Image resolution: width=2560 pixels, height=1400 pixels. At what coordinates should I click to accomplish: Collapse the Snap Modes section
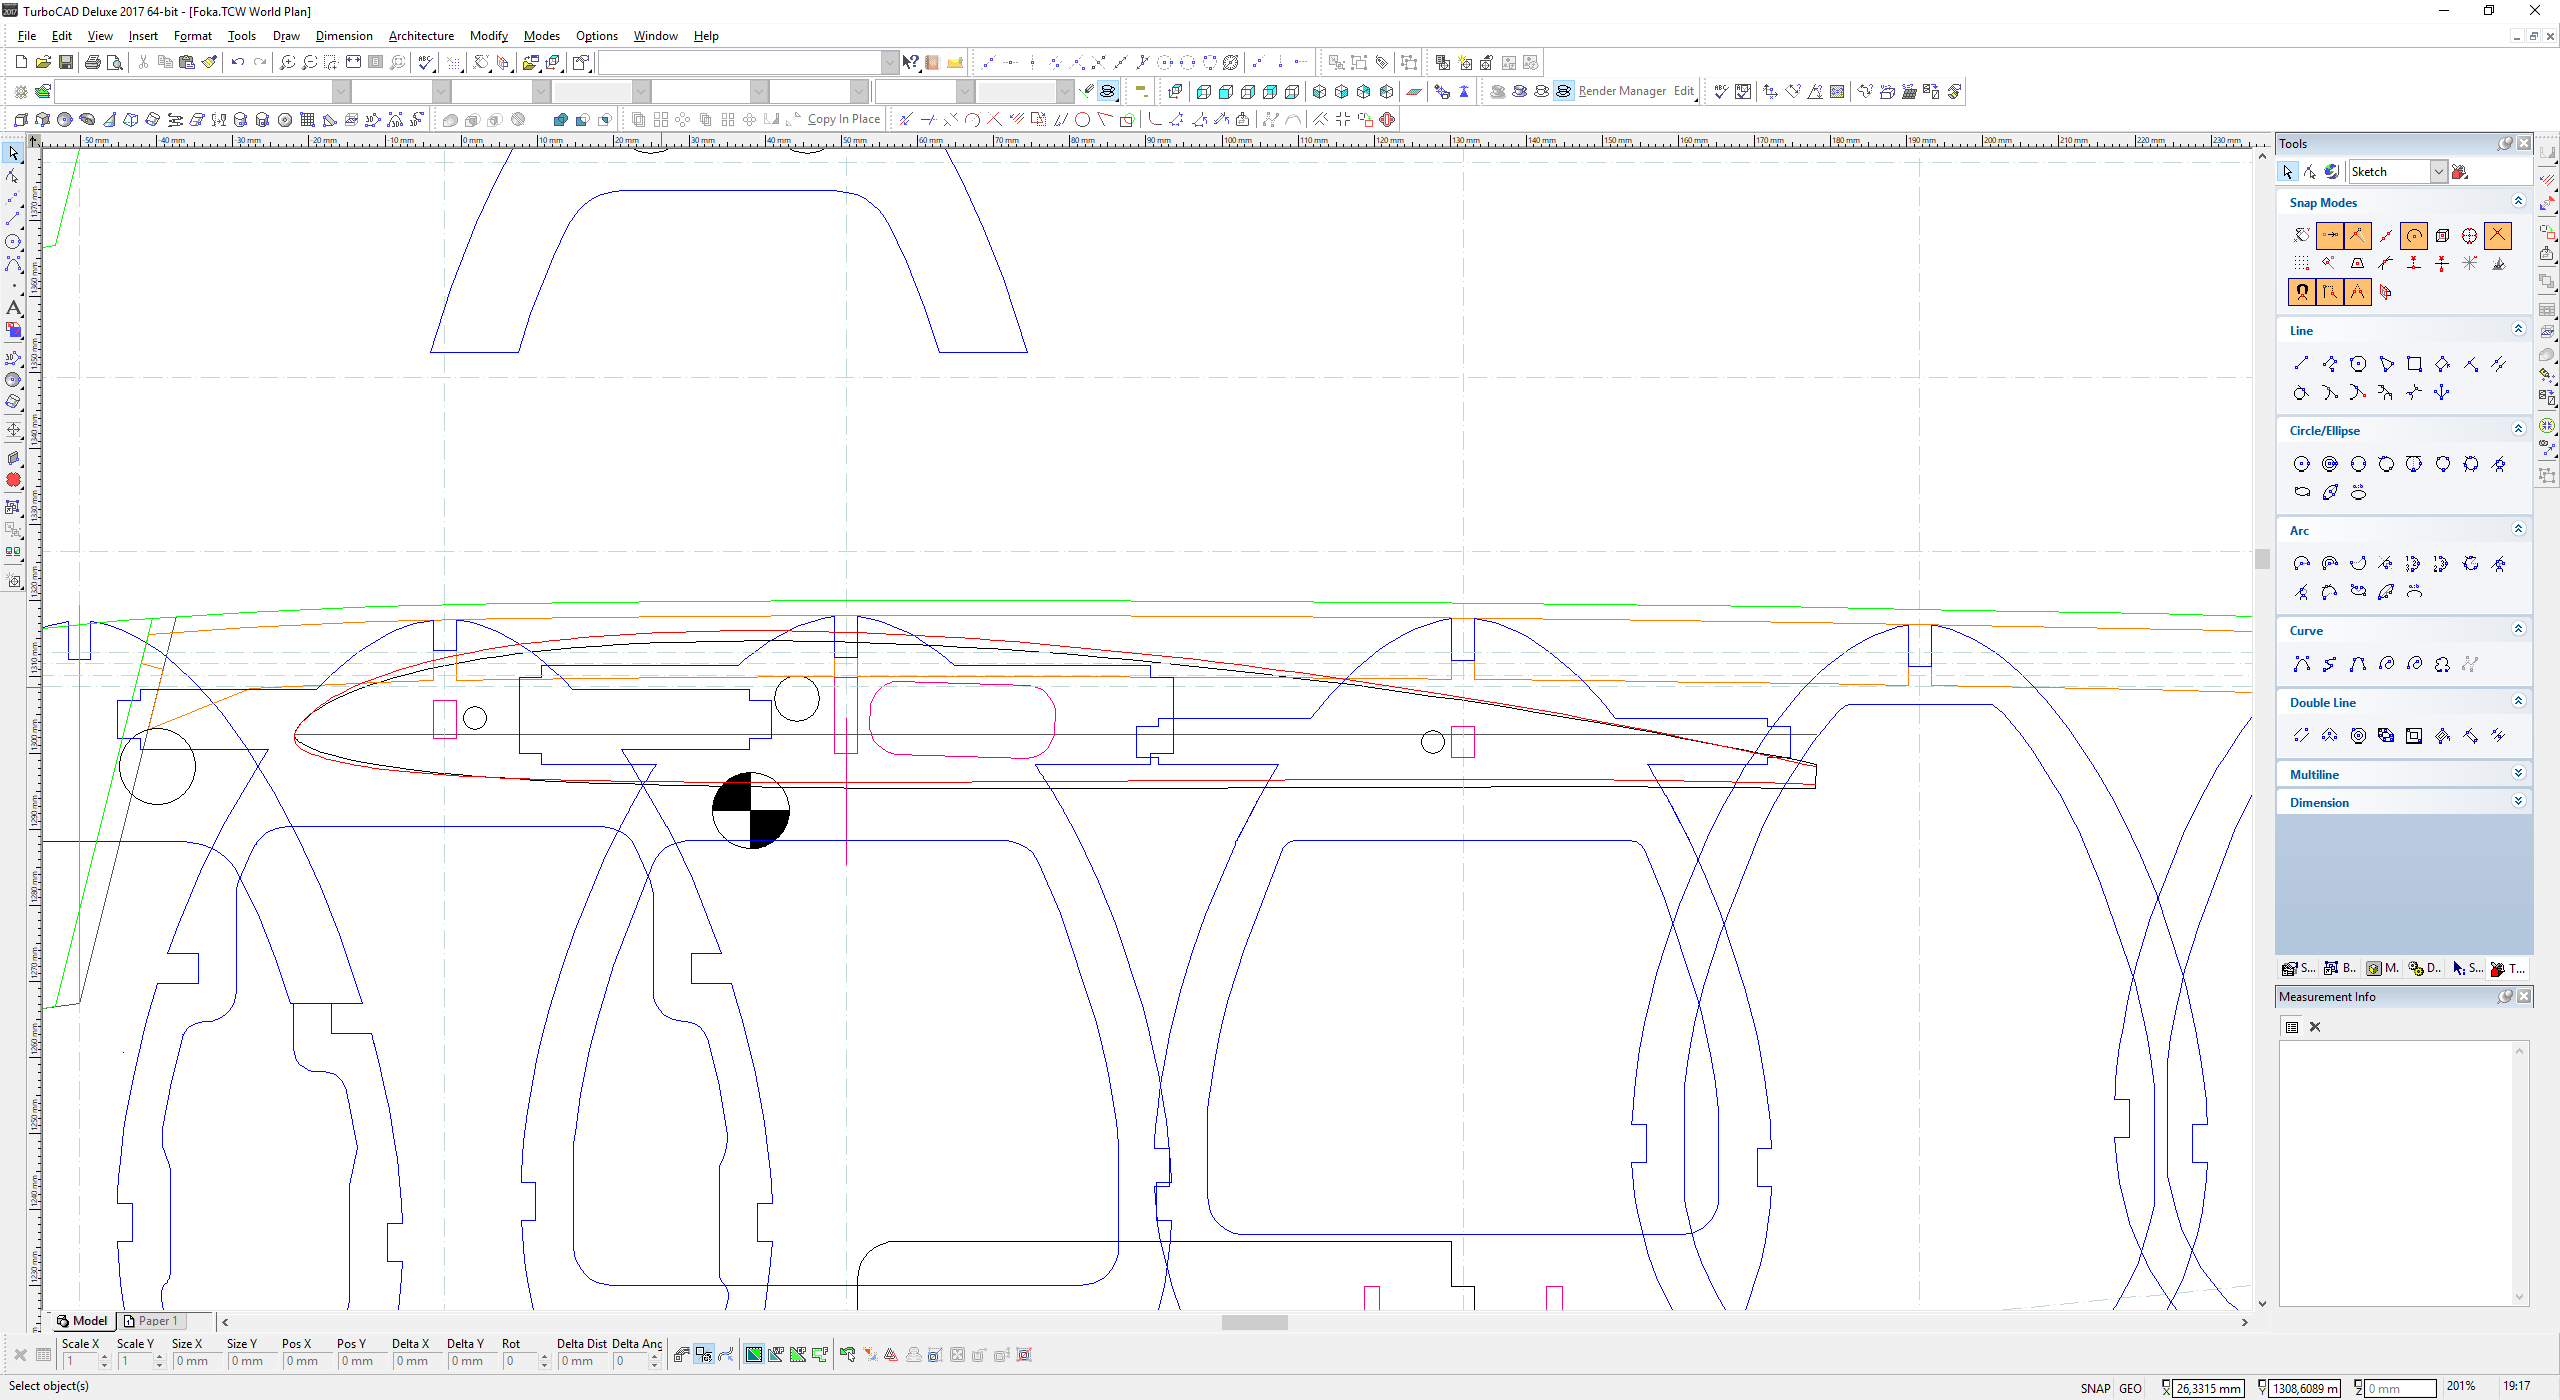2518,202
